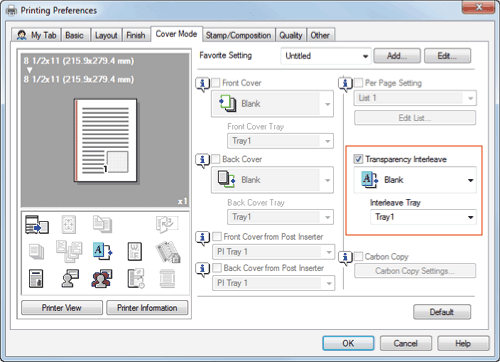Image resolution: width=500 pixels, height=362 pixels.
Task: Expand Back Cover Post Inserter PI Tray dropdown
Action: pos(274,283)
